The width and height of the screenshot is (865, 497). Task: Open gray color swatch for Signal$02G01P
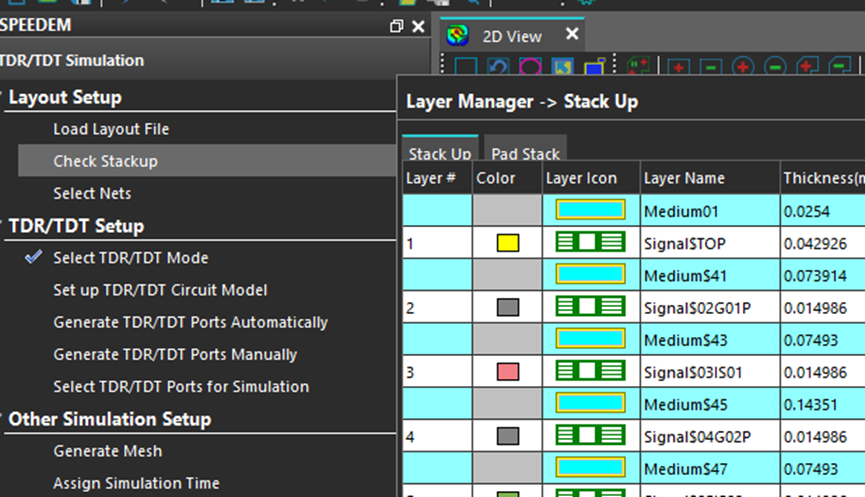click(508, 307)
